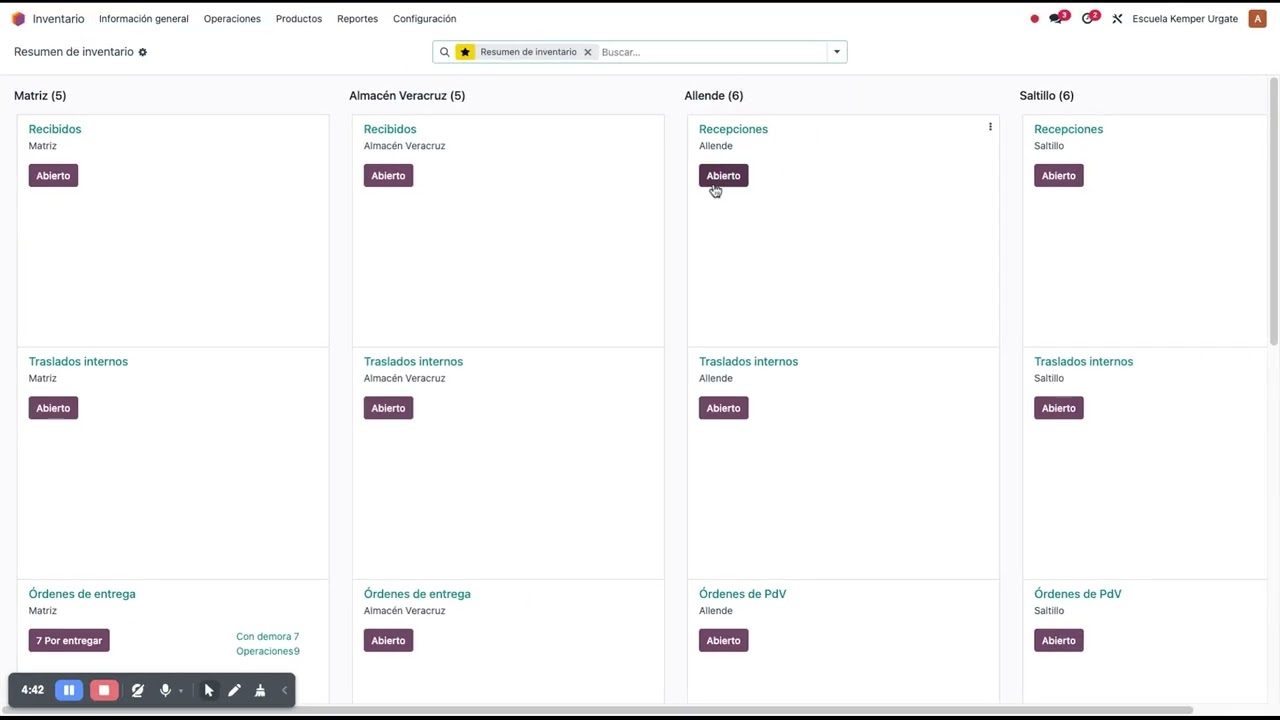Open the Configuración menu

coord(424,19)
